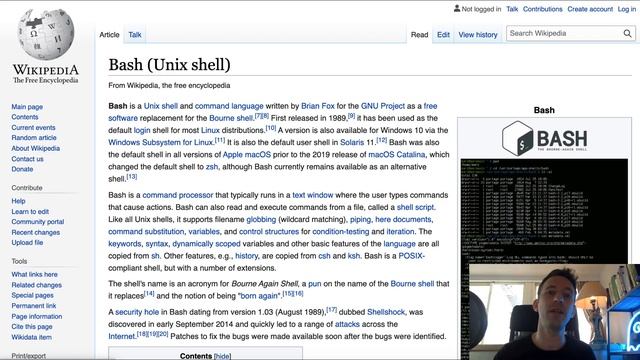640x360 pixels.
Task: Follow the GNU Project link
Action: click(x=383, y=106)
